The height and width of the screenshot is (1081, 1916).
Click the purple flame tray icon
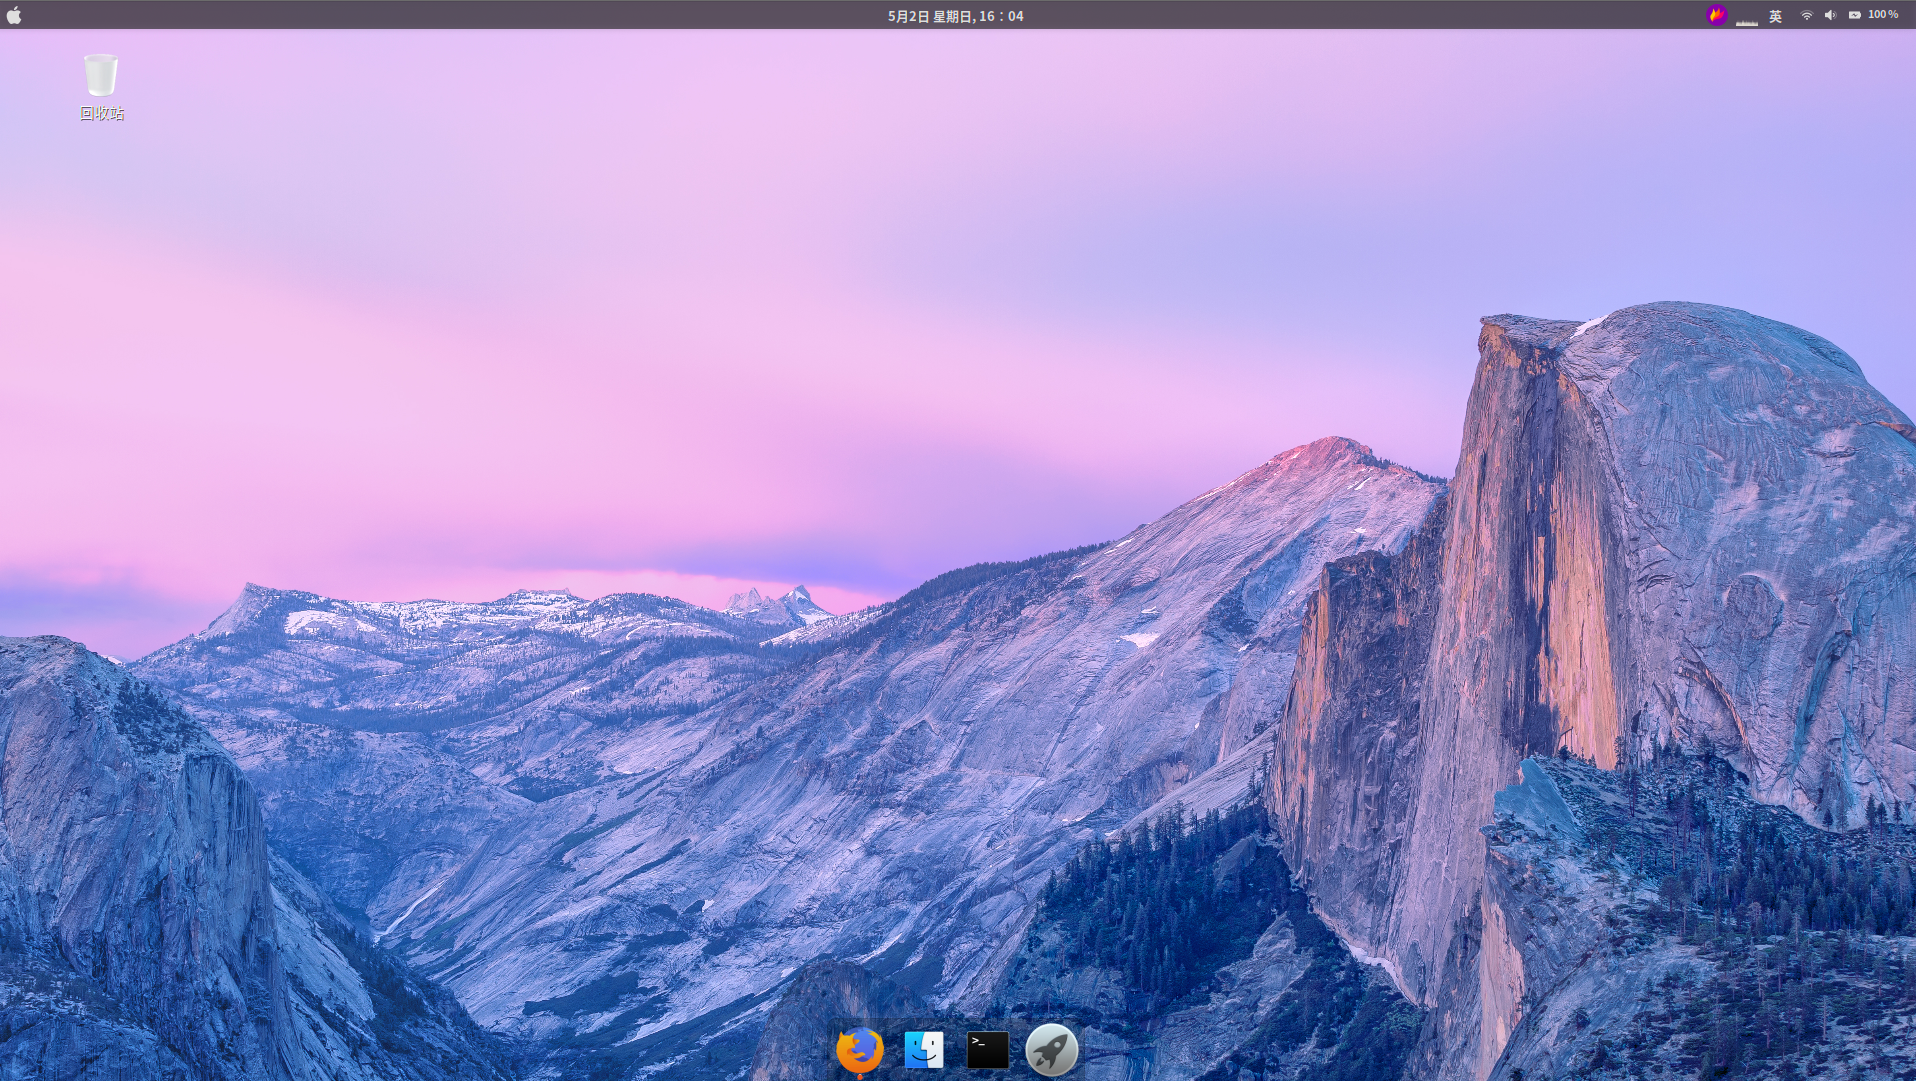[x=1716, y=15]
